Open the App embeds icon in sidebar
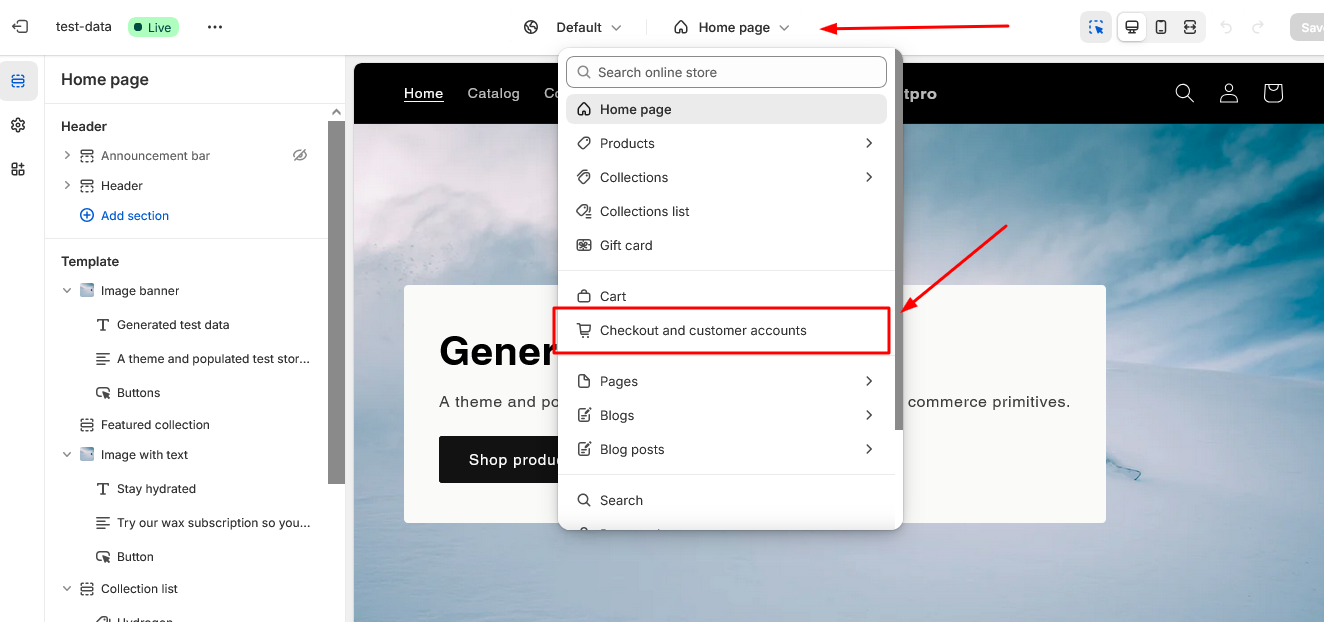The width and height of the screenshot is (1324, 622). click(18, 169)
